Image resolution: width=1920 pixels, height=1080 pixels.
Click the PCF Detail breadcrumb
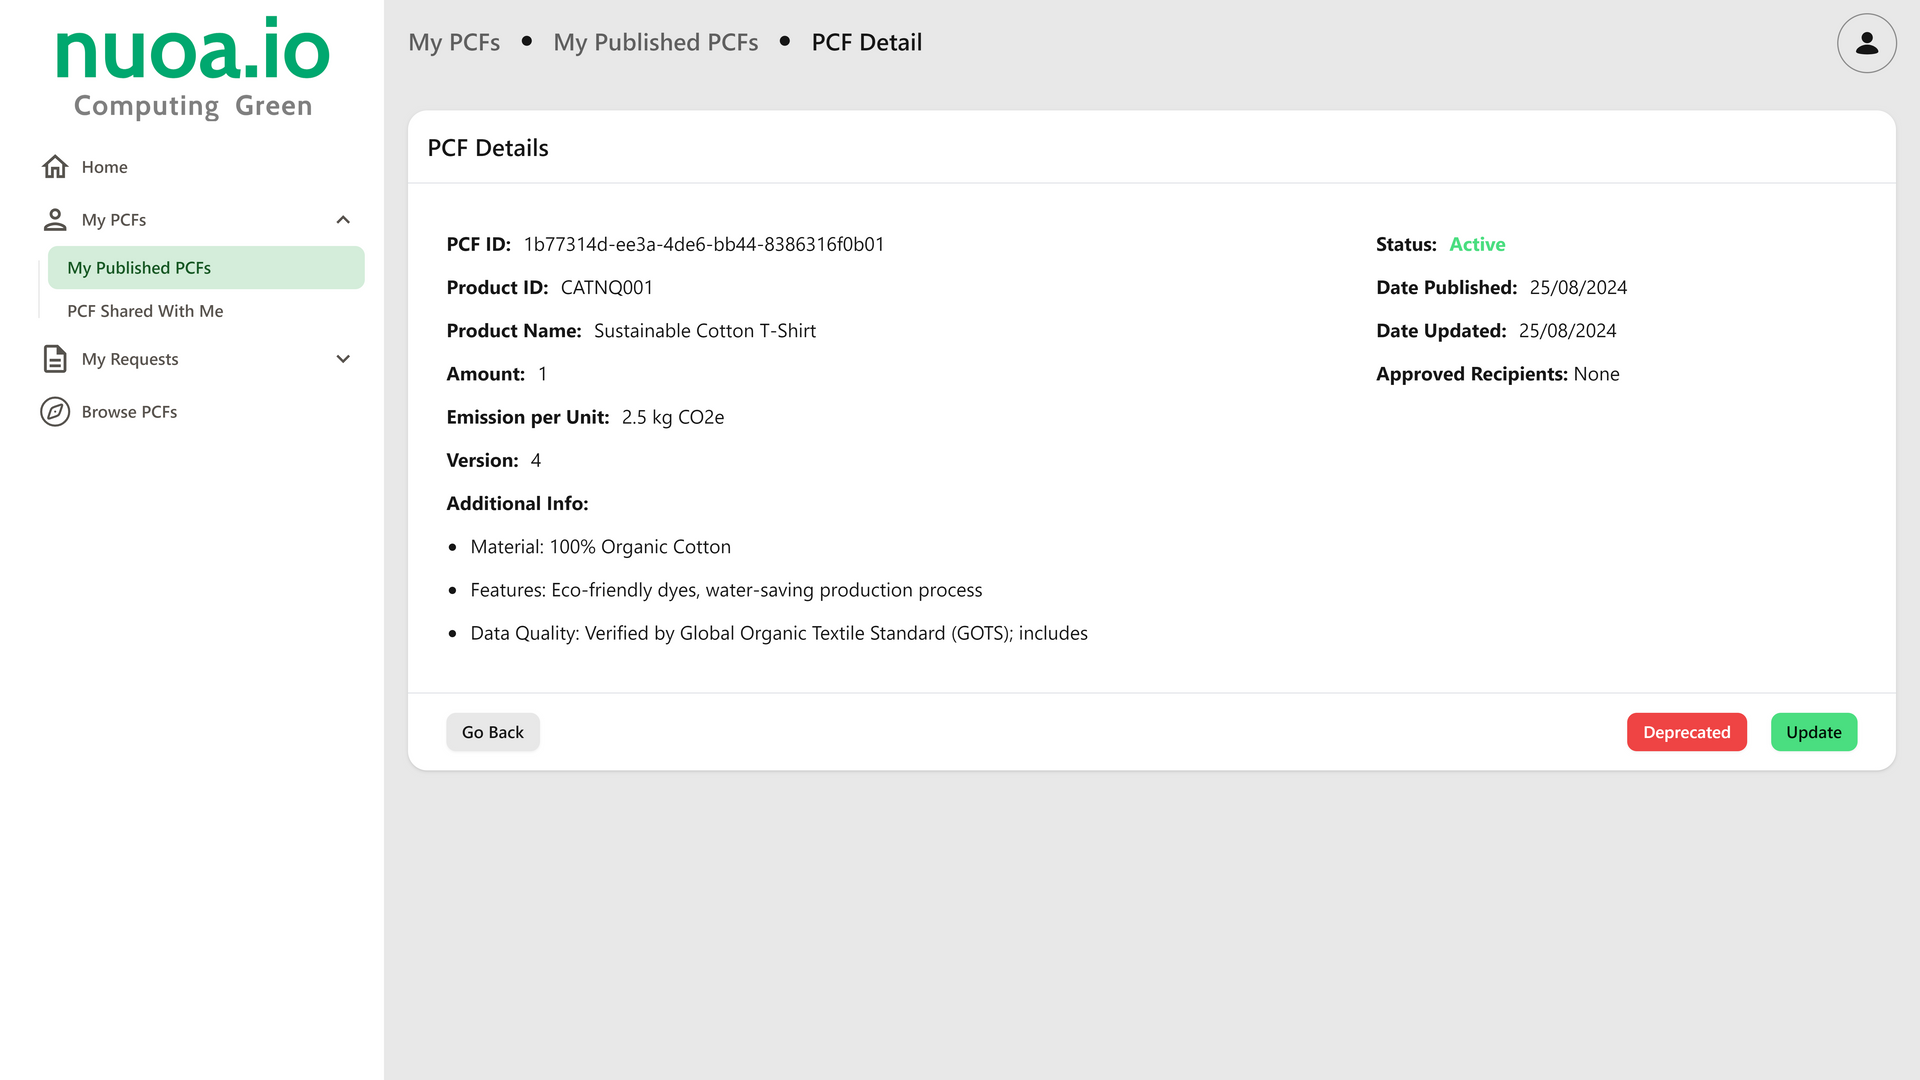[x=866, y=42]
